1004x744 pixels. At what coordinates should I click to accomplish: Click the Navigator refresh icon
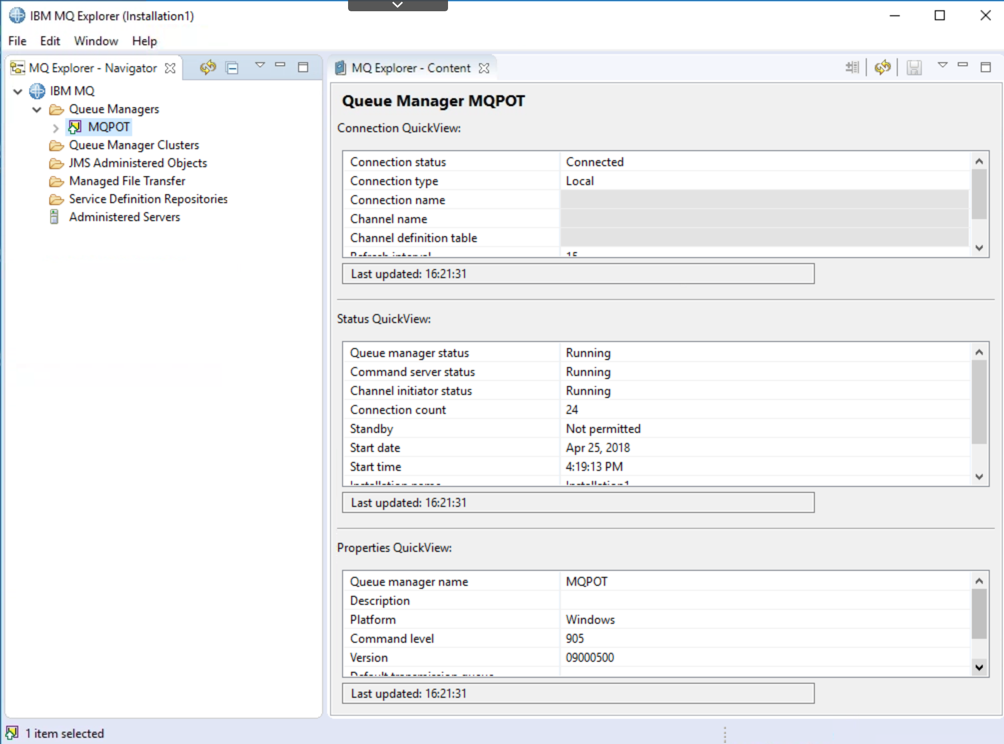(x=207, y=67)
